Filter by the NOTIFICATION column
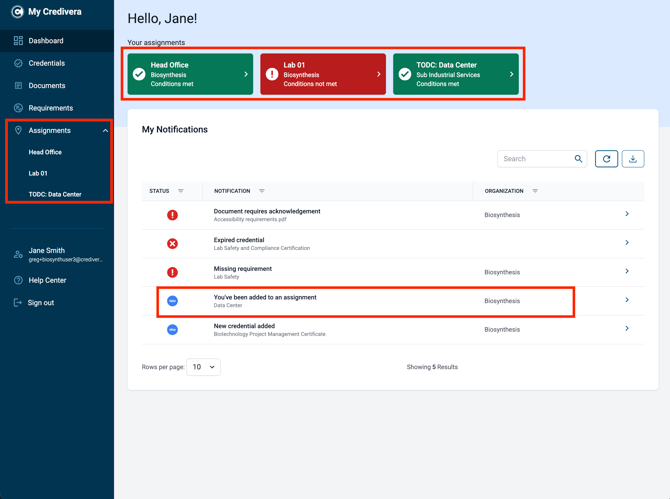Image resolution: width=670 pixels, height=499 pixels. pyautogui.click(x=262, y=191)
